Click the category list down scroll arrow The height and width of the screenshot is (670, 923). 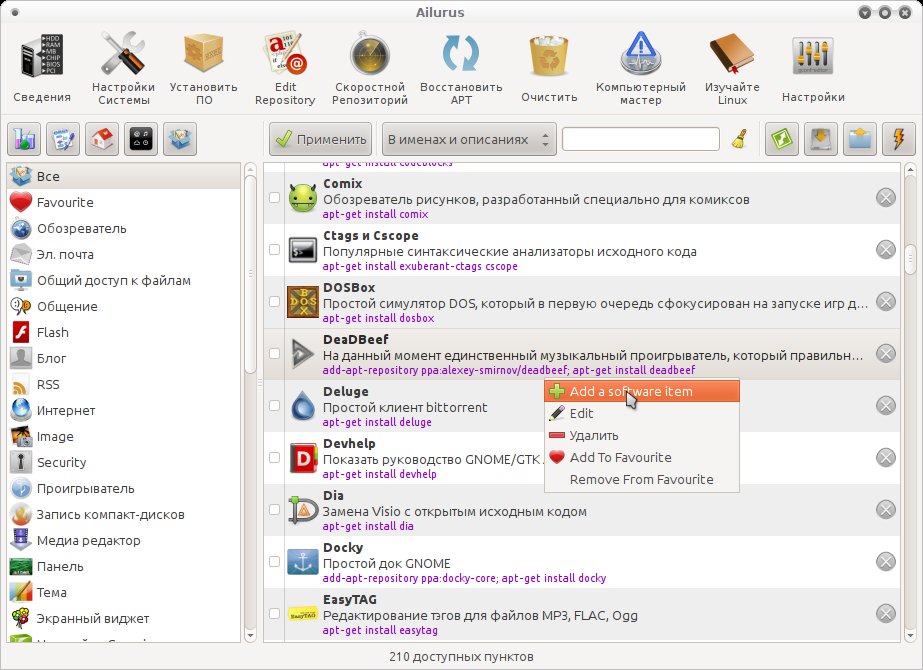tap(250, 636)
